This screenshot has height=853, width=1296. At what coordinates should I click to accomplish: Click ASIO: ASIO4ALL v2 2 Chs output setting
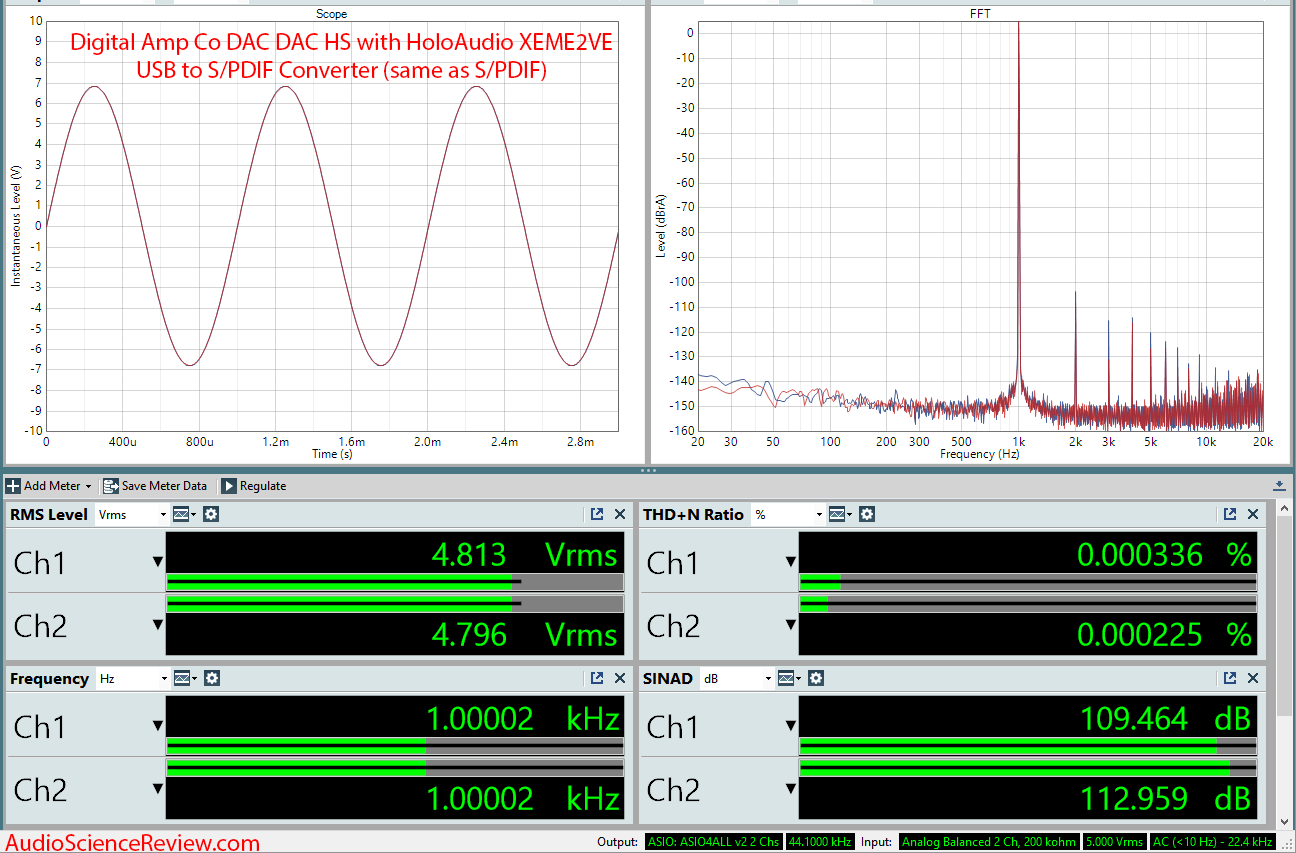pyautogui.click(x=713, y=842)
